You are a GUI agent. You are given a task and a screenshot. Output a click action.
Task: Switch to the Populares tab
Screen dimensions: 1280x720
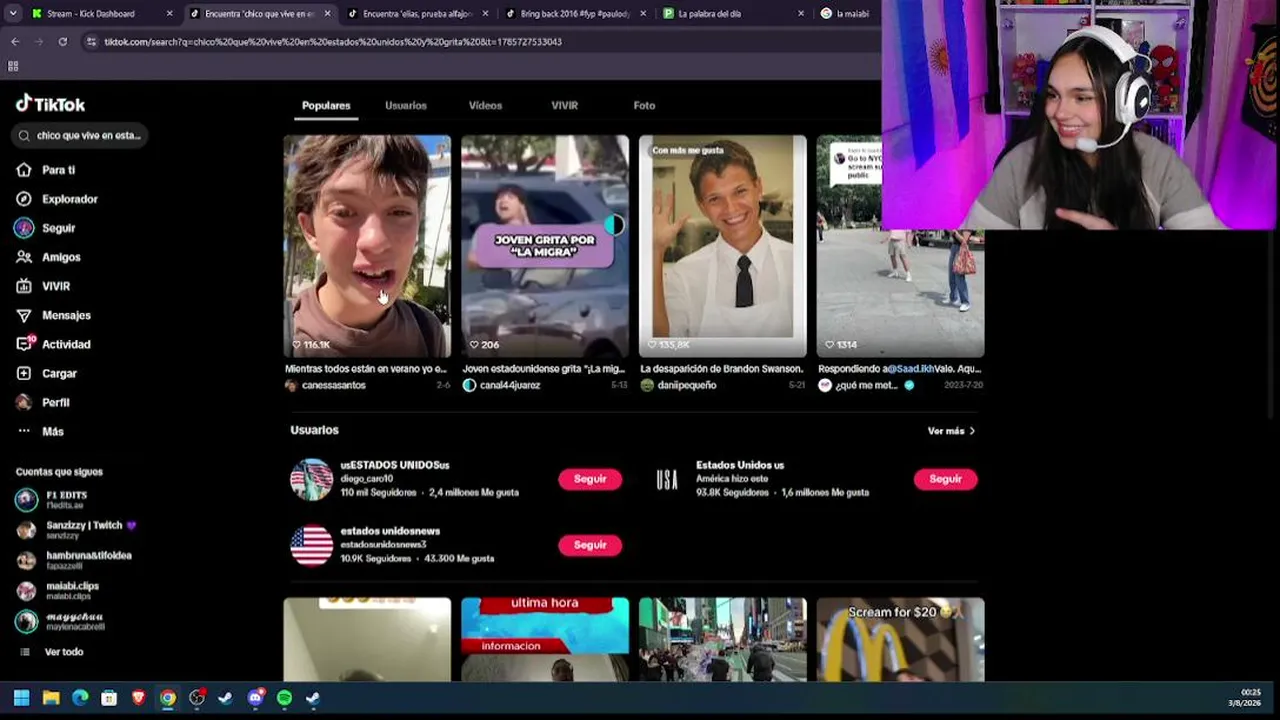coord(326,106)
